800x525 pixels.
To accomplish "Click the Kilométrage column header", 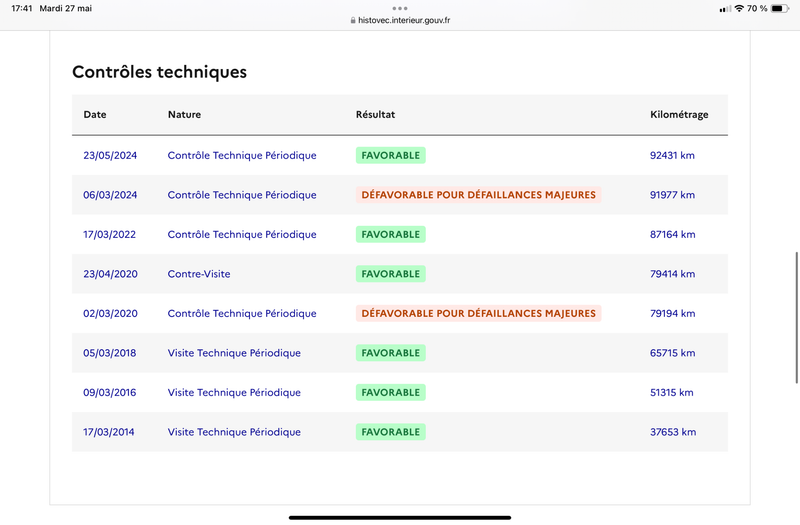I will [679, 114].
